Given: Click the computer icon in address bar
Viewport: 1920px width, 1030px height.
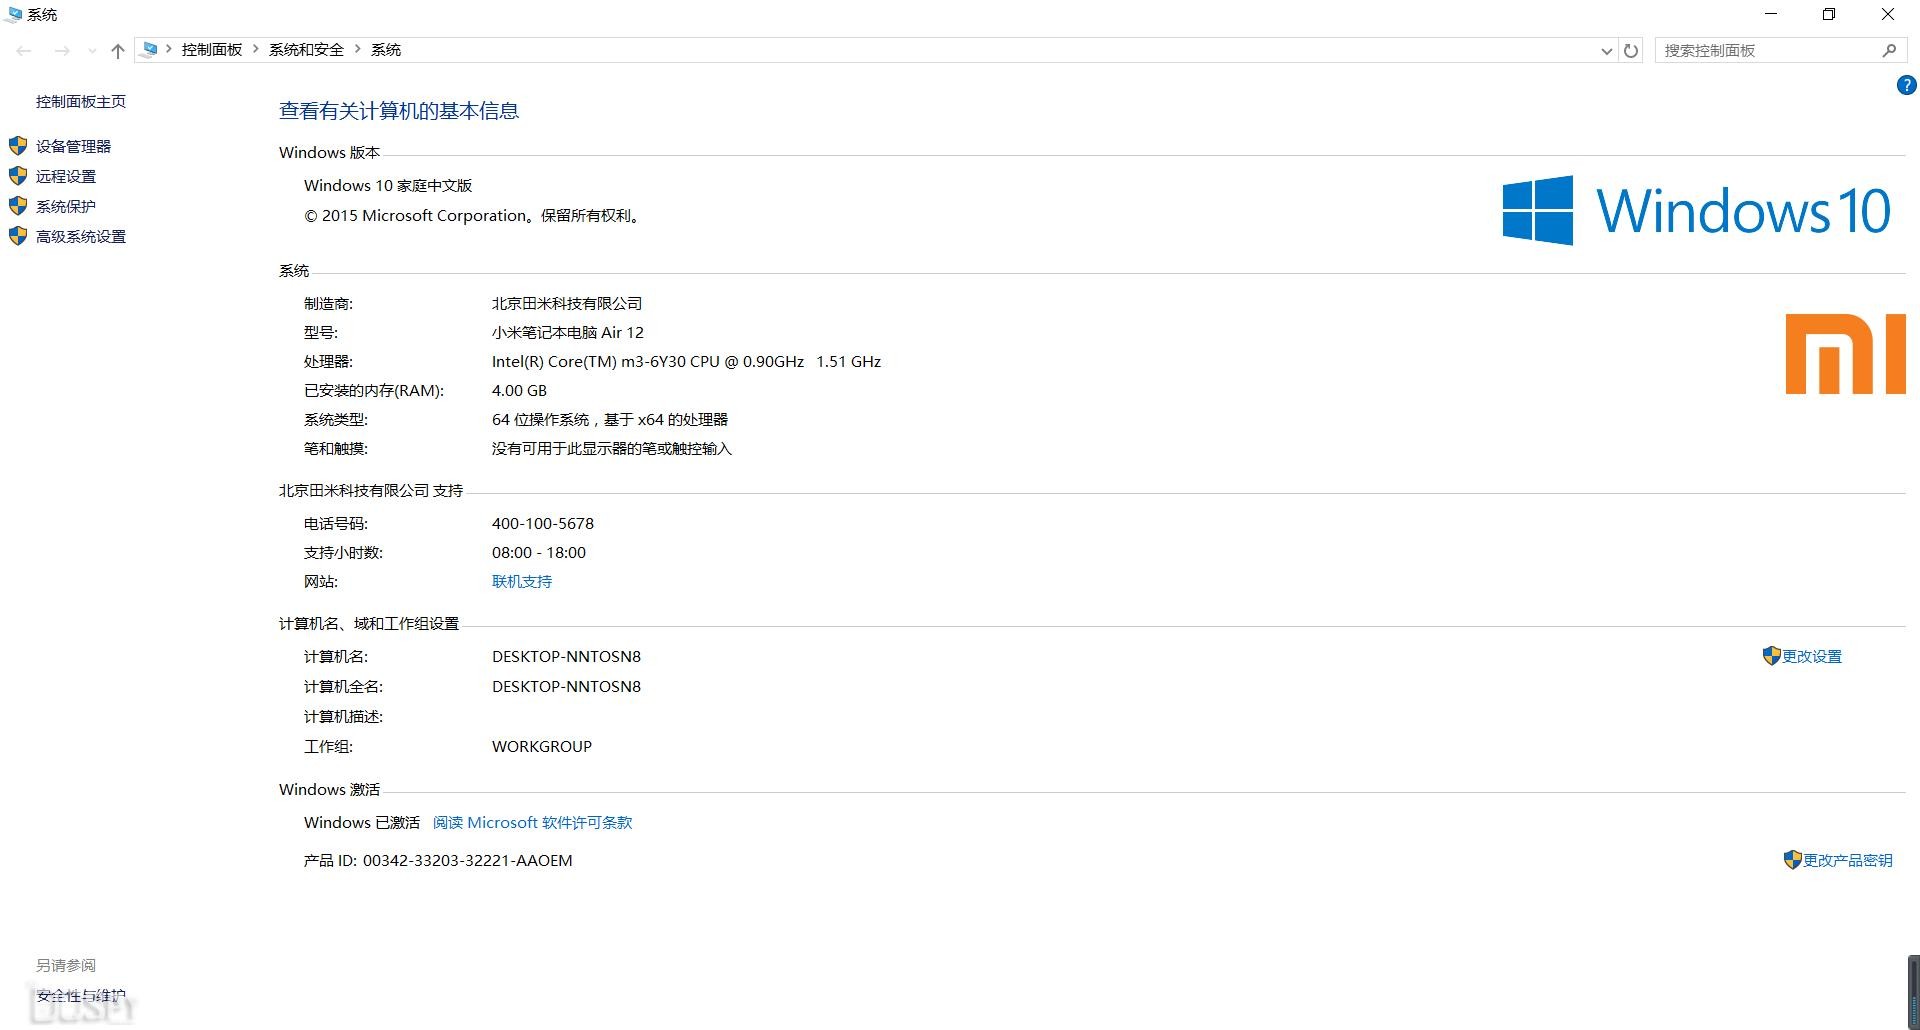Looking at the screenshot, I should [x=150, y=49].
